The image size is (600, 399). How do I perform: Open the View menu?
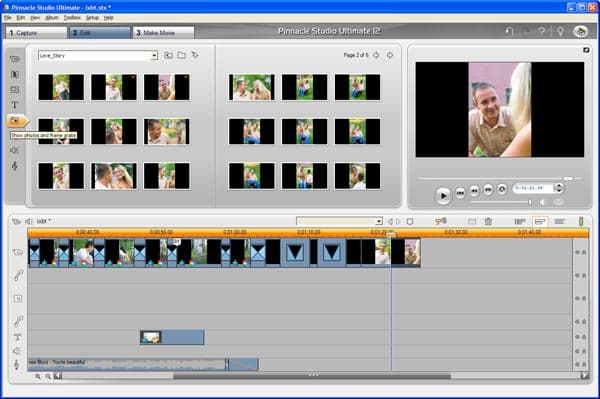pyautogui.click(x=35, y=18)
